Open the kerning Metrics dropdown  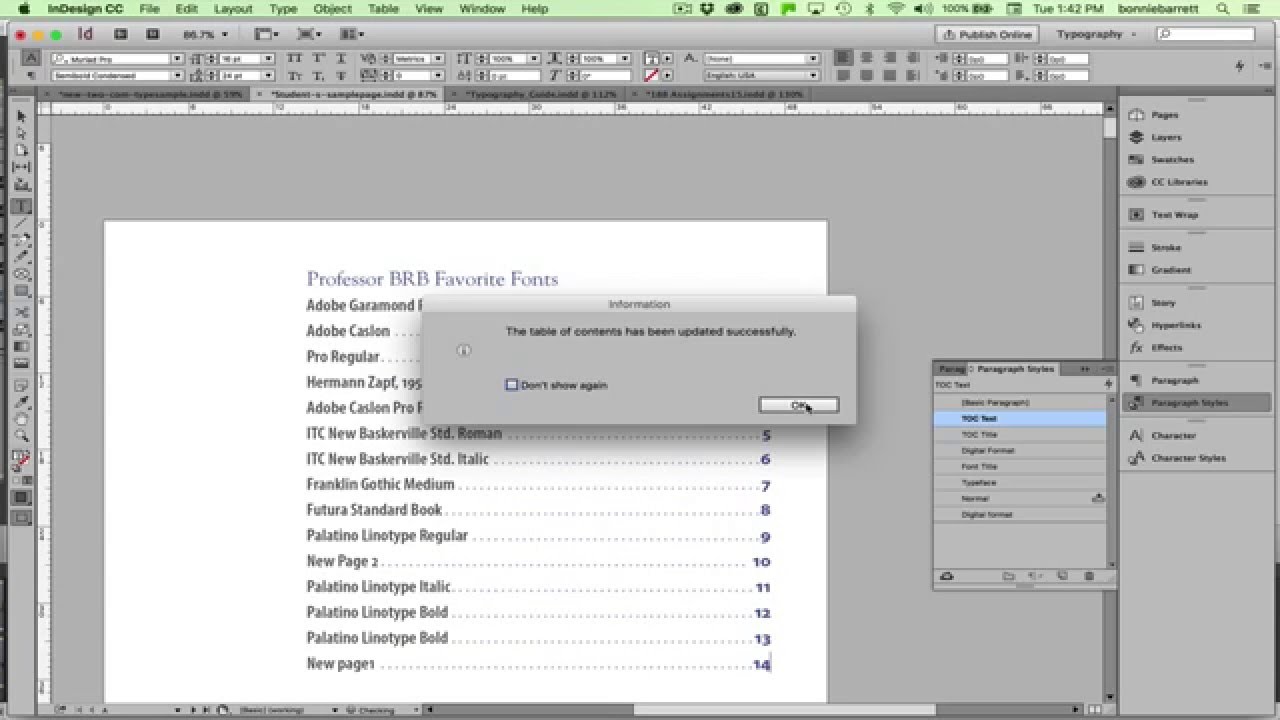438,59
